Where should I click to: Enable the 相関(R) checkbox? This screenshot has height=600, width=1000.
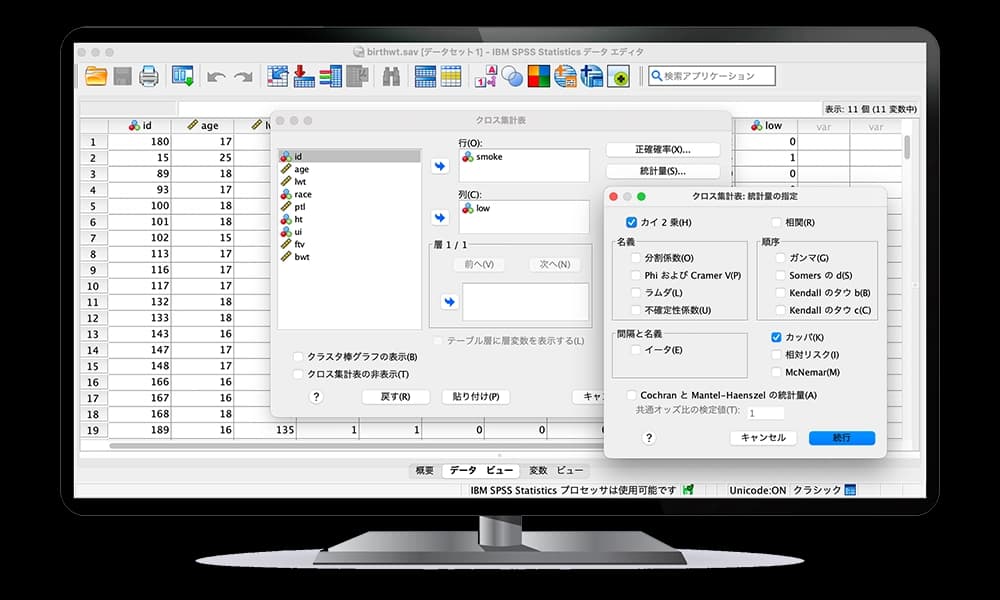click(776, 222)
